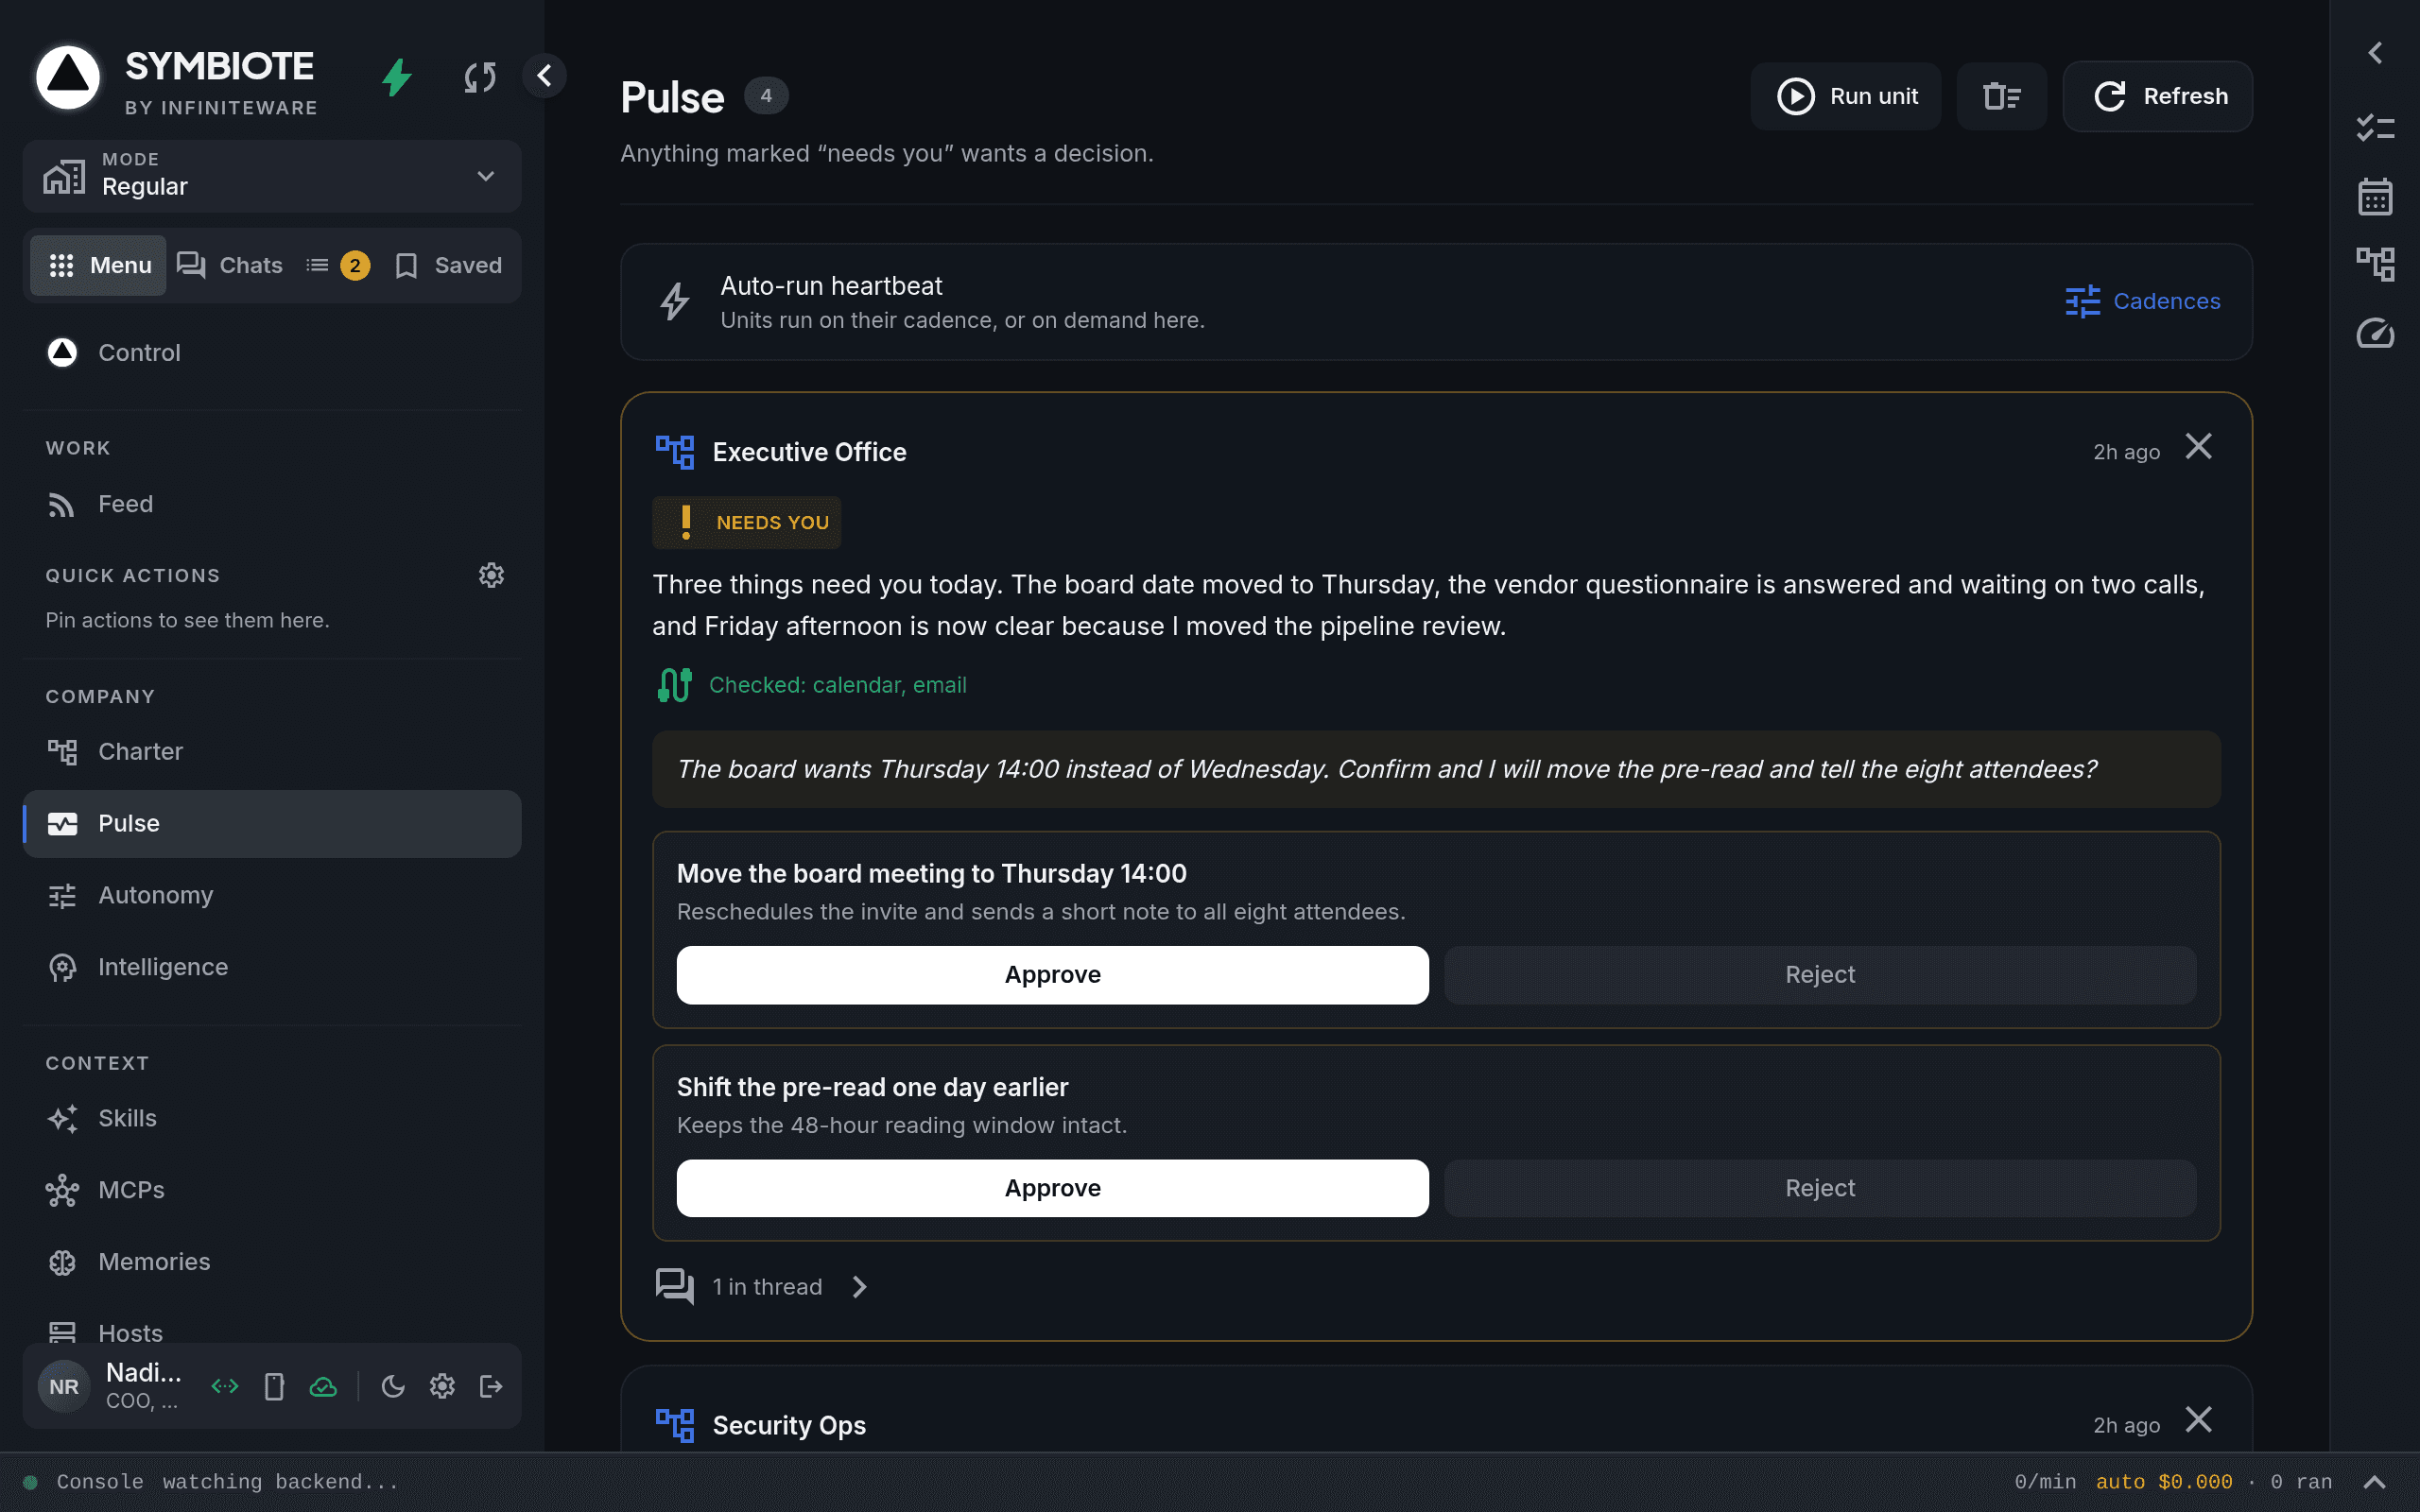Click the Auto-run heartbeat bolt icon
Image resolution: width=2420 pixels, height=1512 pixels.
pyautogui.click(x=675, y=301)
